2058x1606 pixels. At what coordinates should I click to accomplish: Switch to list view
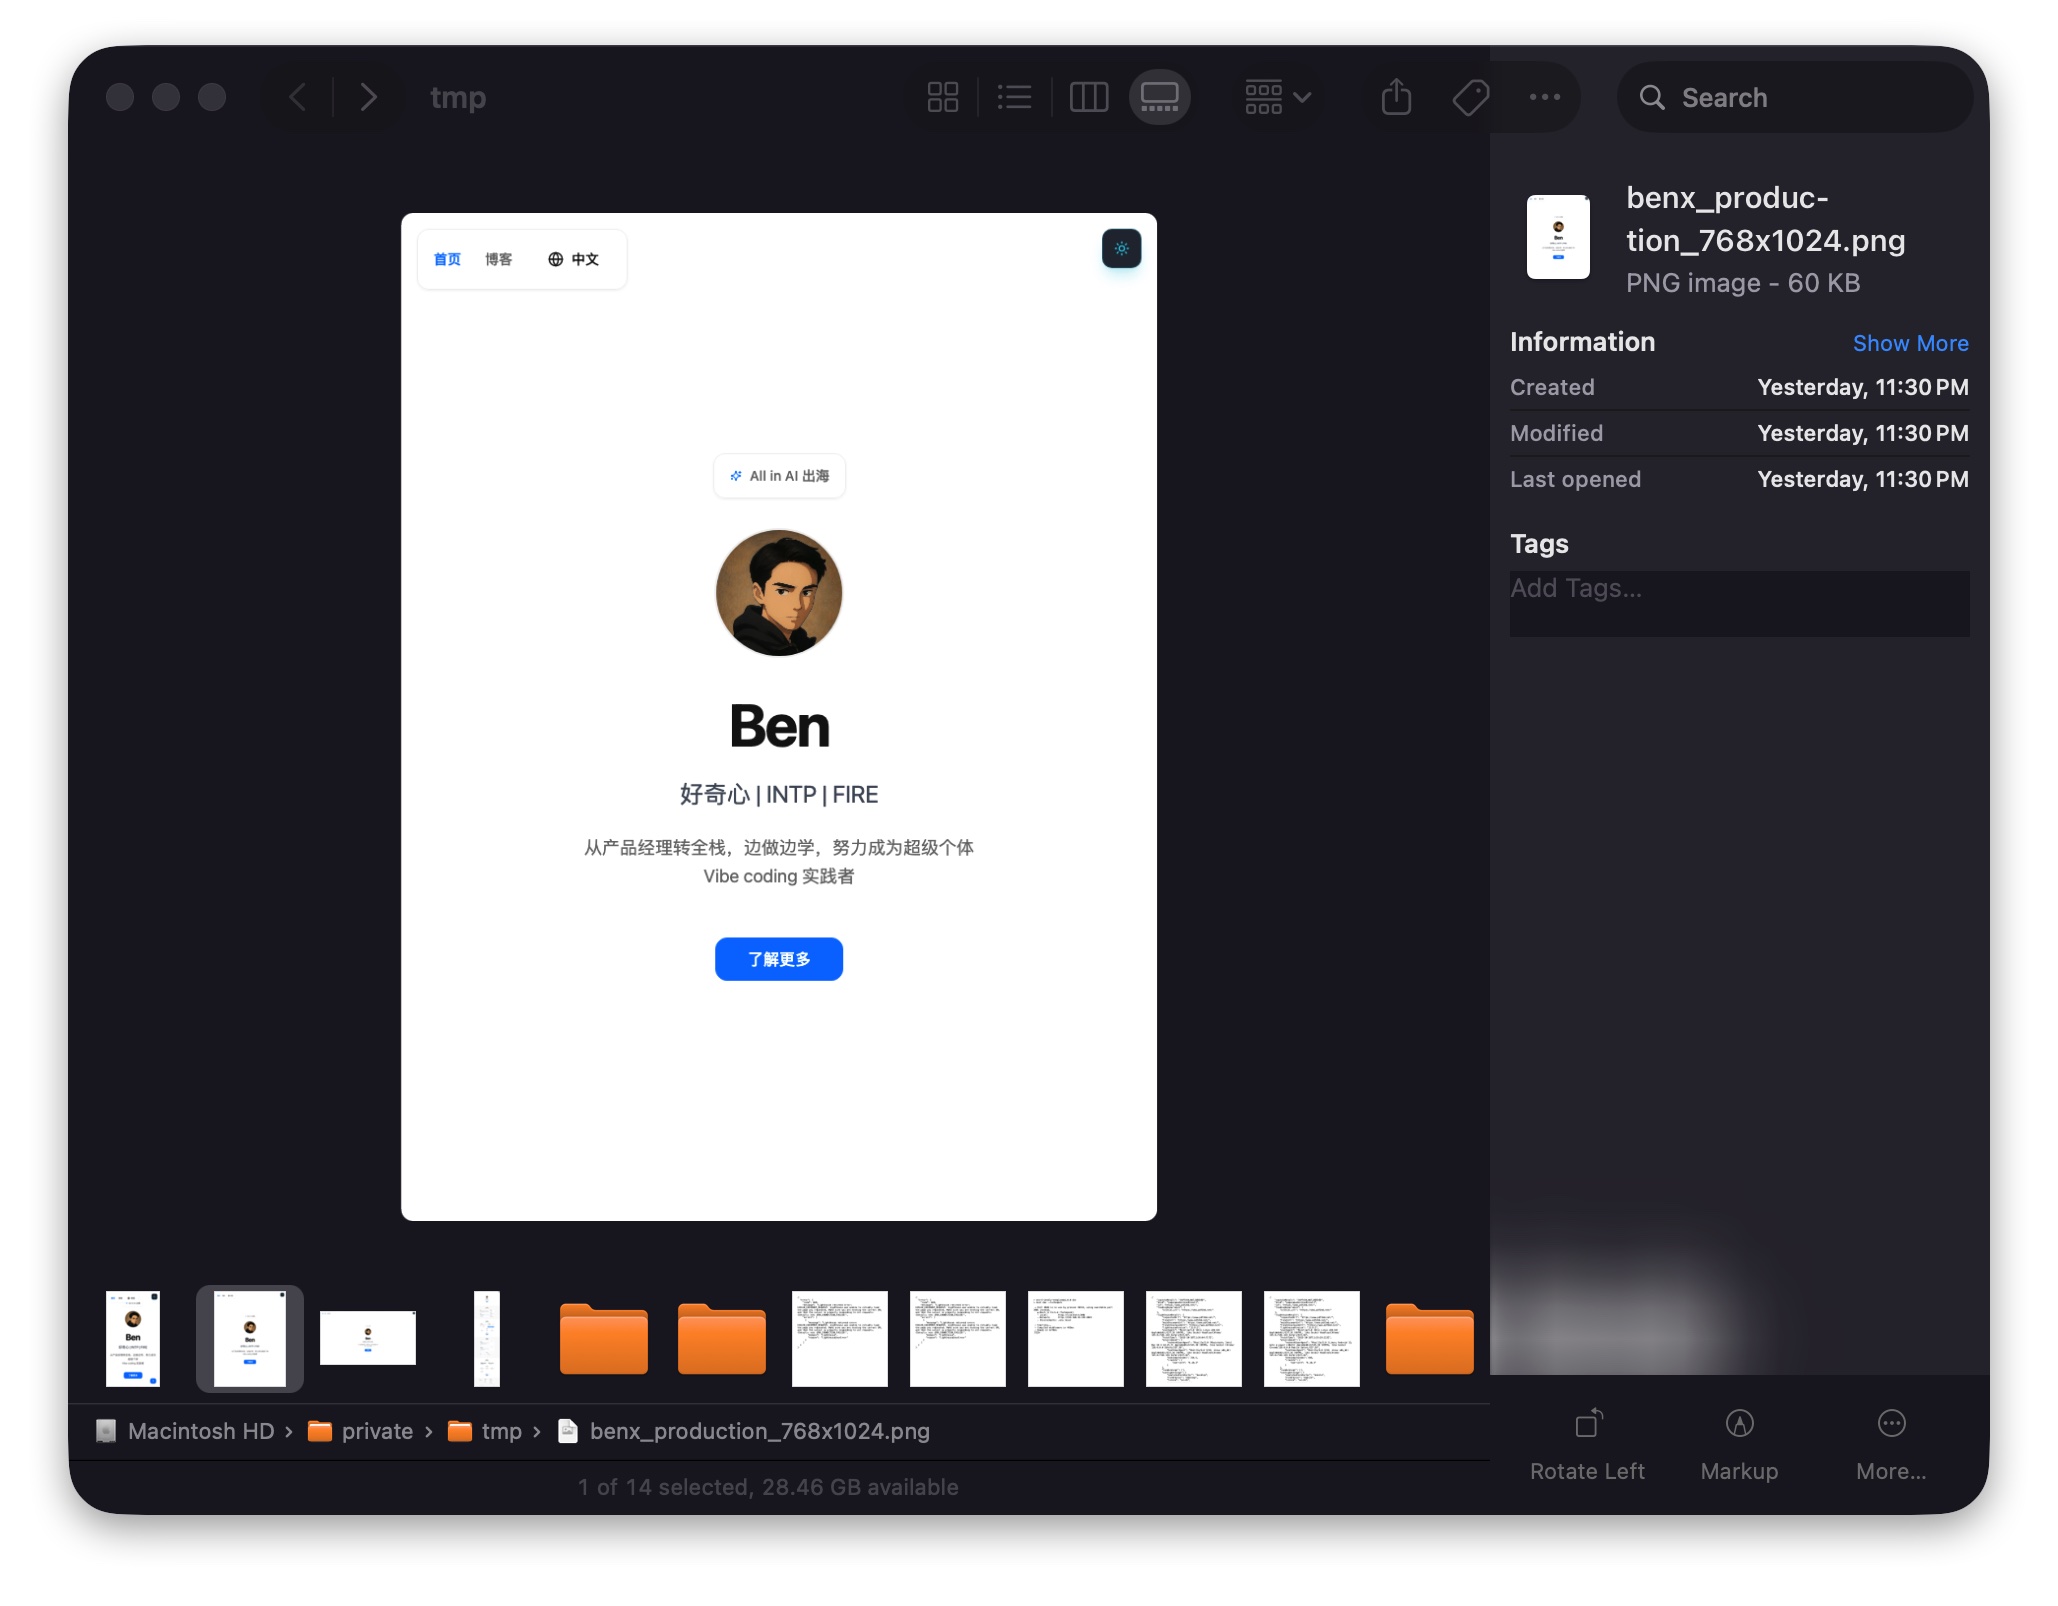tap(1014, 97)
